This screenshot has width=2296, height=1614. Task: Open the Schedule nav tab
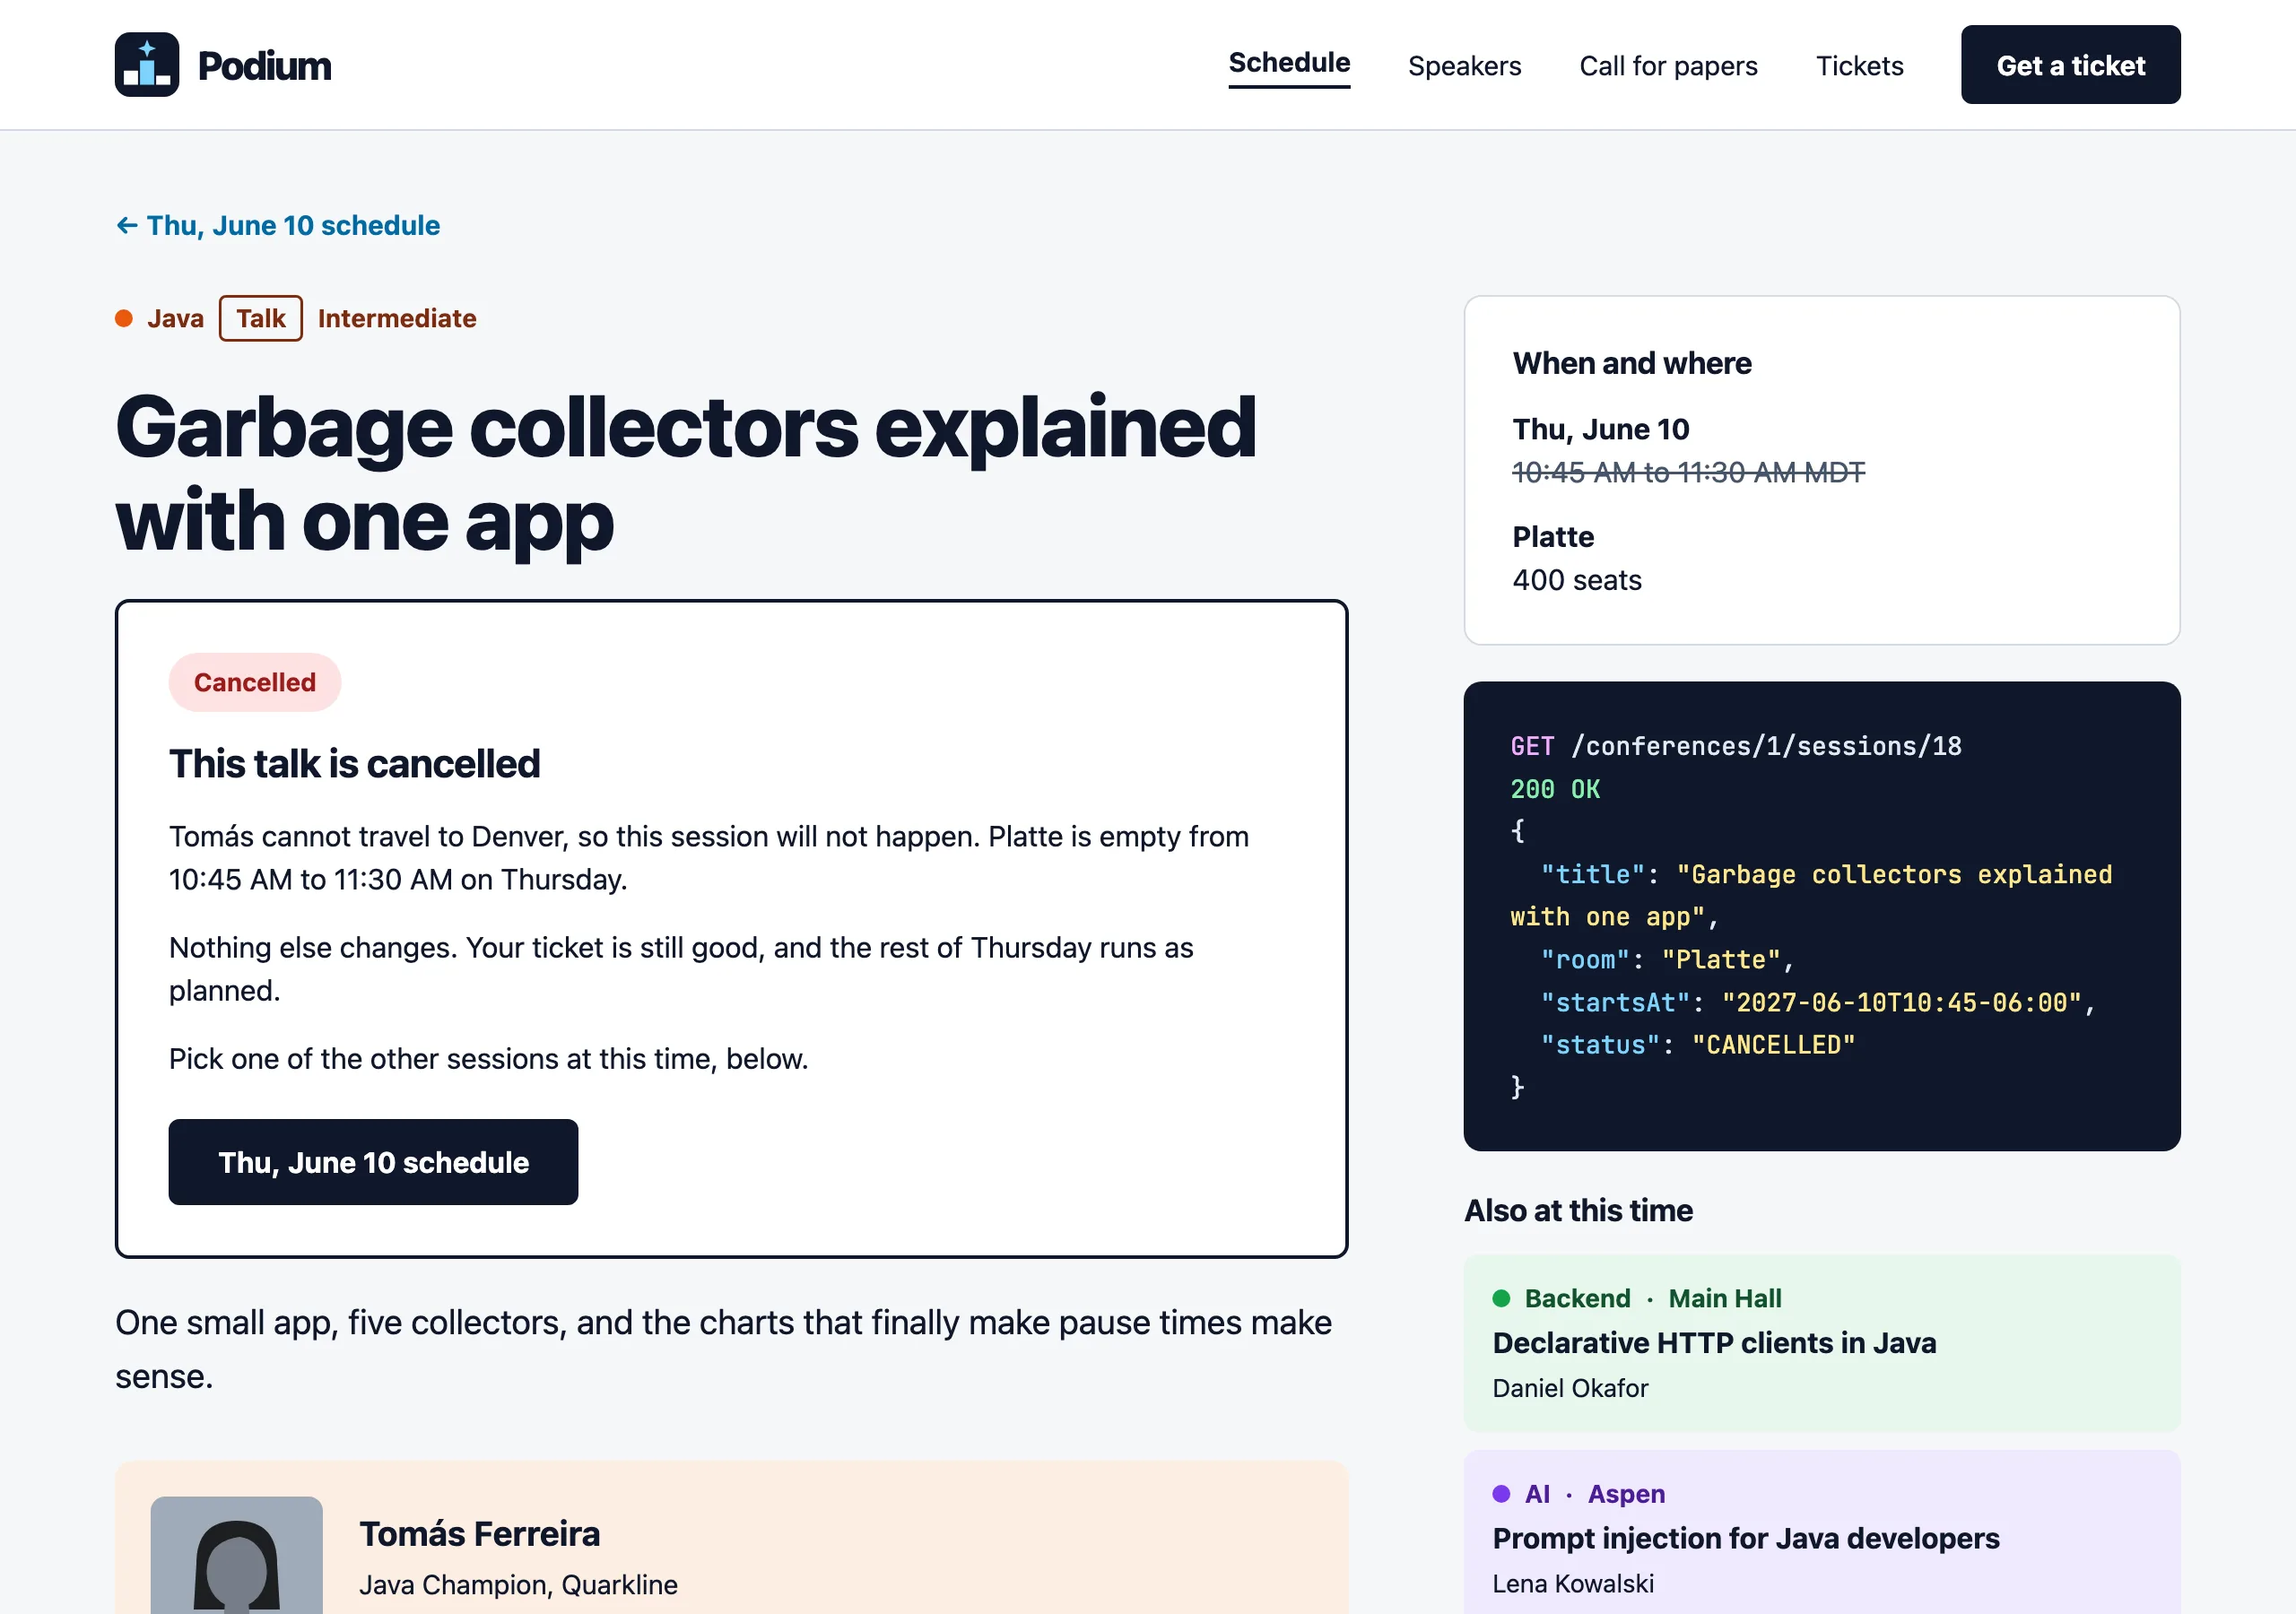pyautogui.click(x=1289, y=63)
